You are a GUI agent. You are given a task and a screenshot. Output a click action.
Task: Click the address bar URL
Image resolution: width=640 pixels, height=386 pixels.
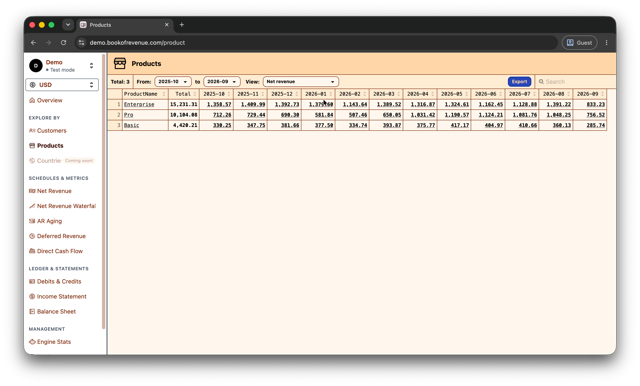point(137,42)
